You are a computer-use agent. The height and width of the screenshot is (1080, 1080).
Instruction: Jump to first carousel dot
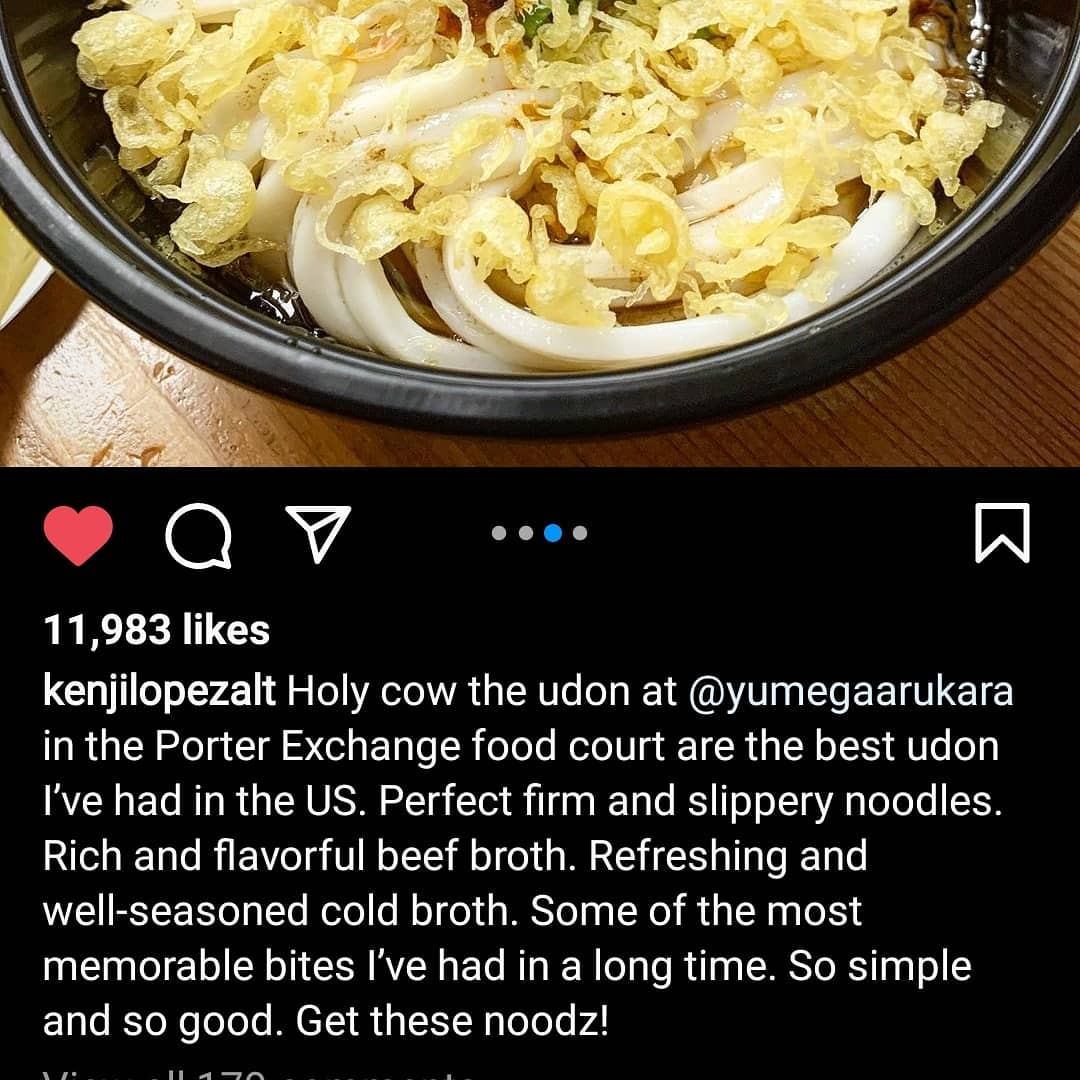pyautogui.click(x=499, y=532)
